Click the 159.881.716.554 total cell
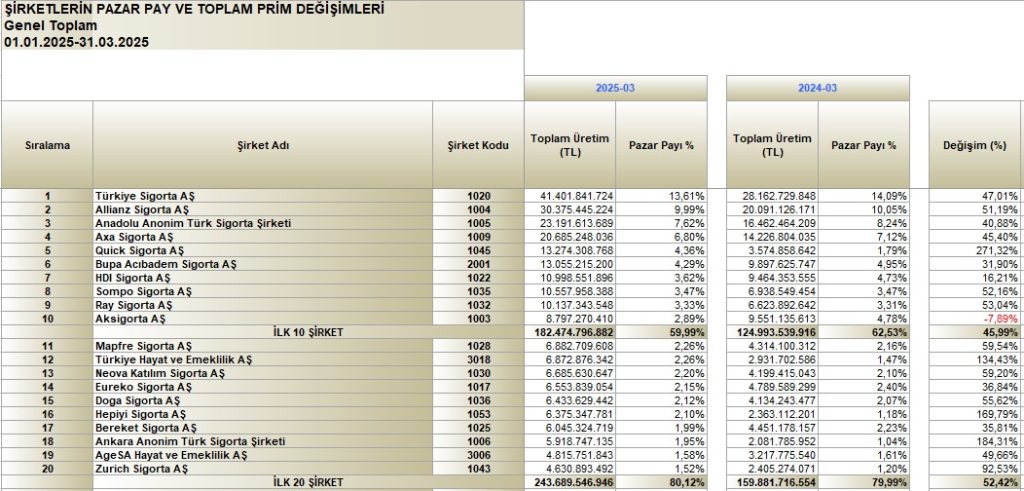 pos(775,483)
